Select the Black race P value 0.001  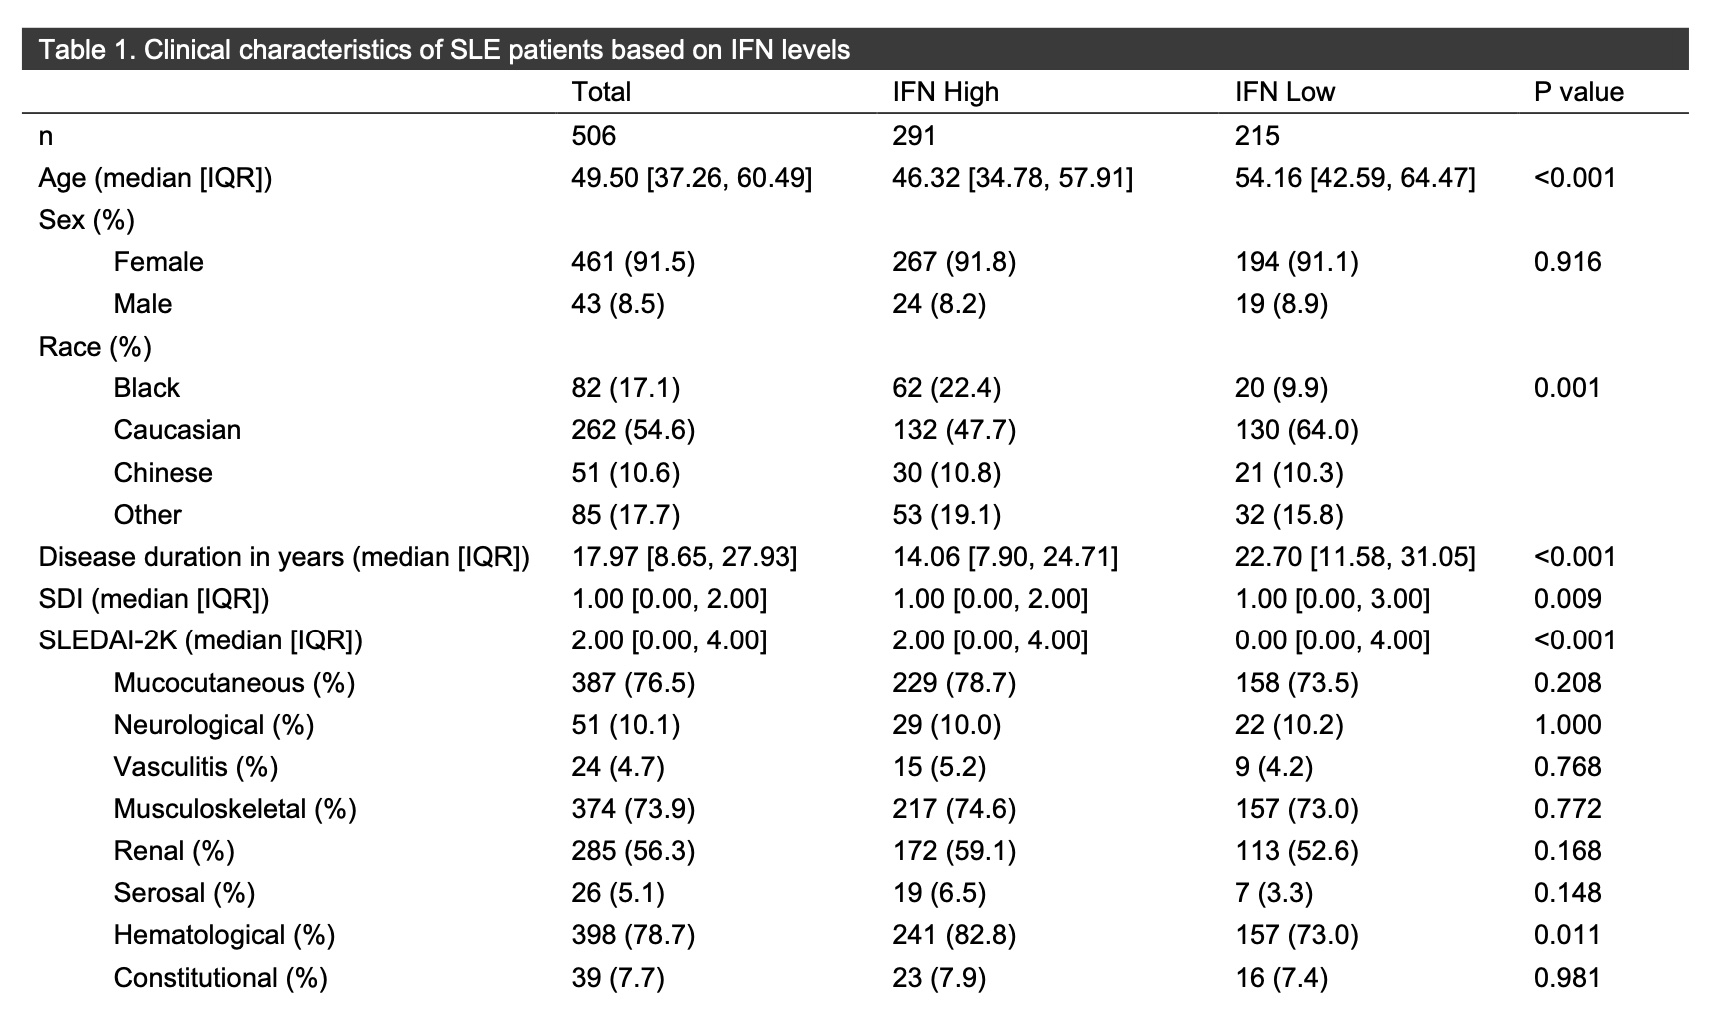[x=1567, y=388]
